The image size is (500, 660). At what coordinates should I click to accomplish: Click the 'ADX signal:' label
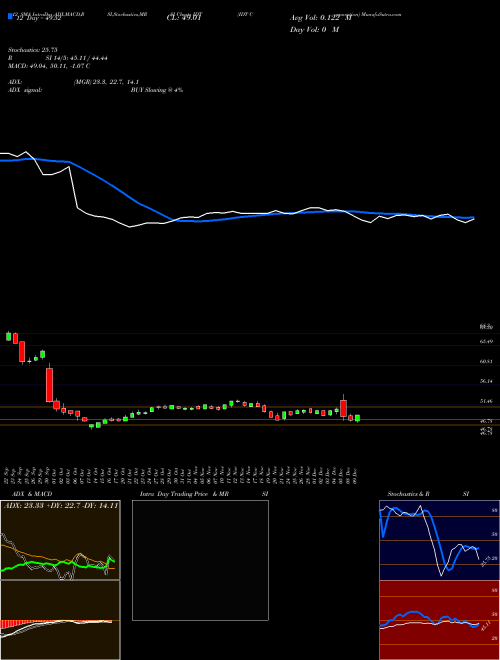pyautogui.click(x=24, y=90)
